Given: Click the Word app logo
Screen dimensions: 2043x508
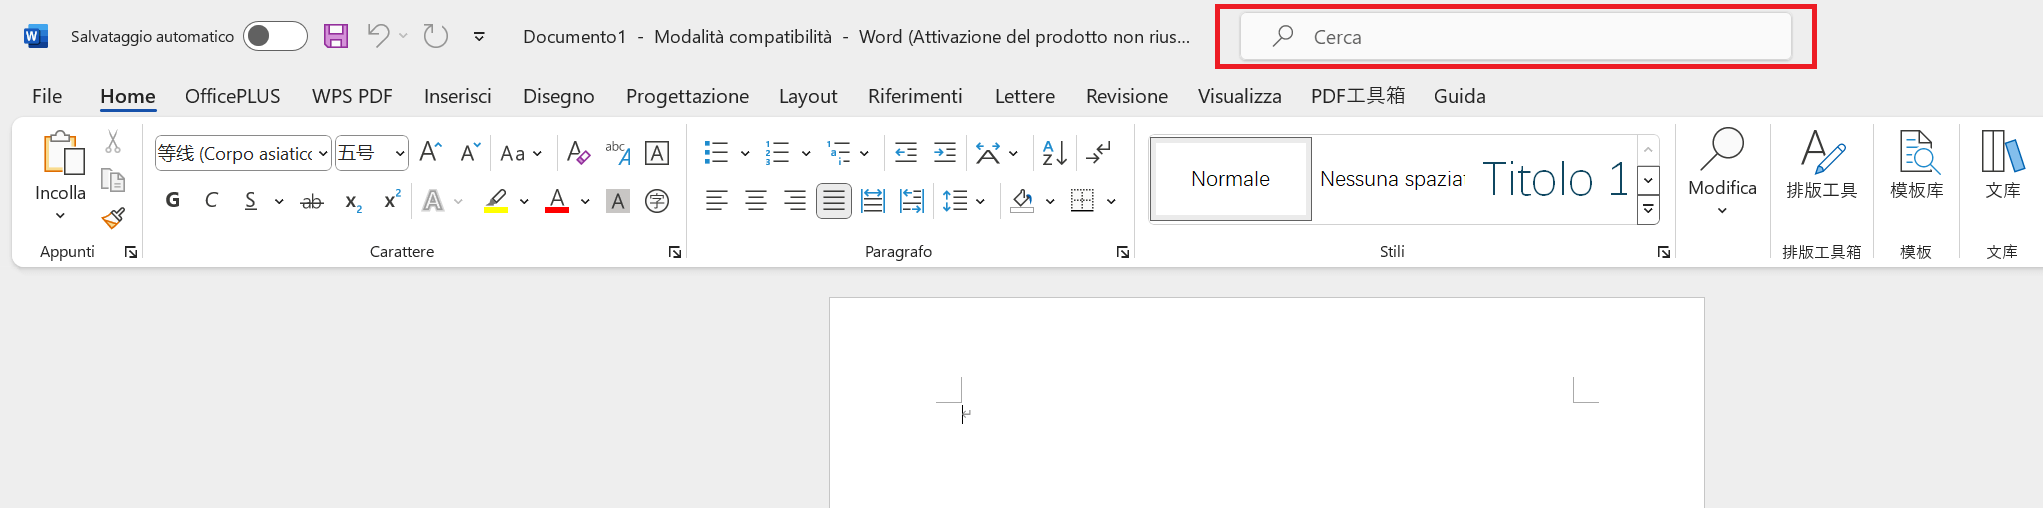Looking at the screenshot, I should (36, 36).
